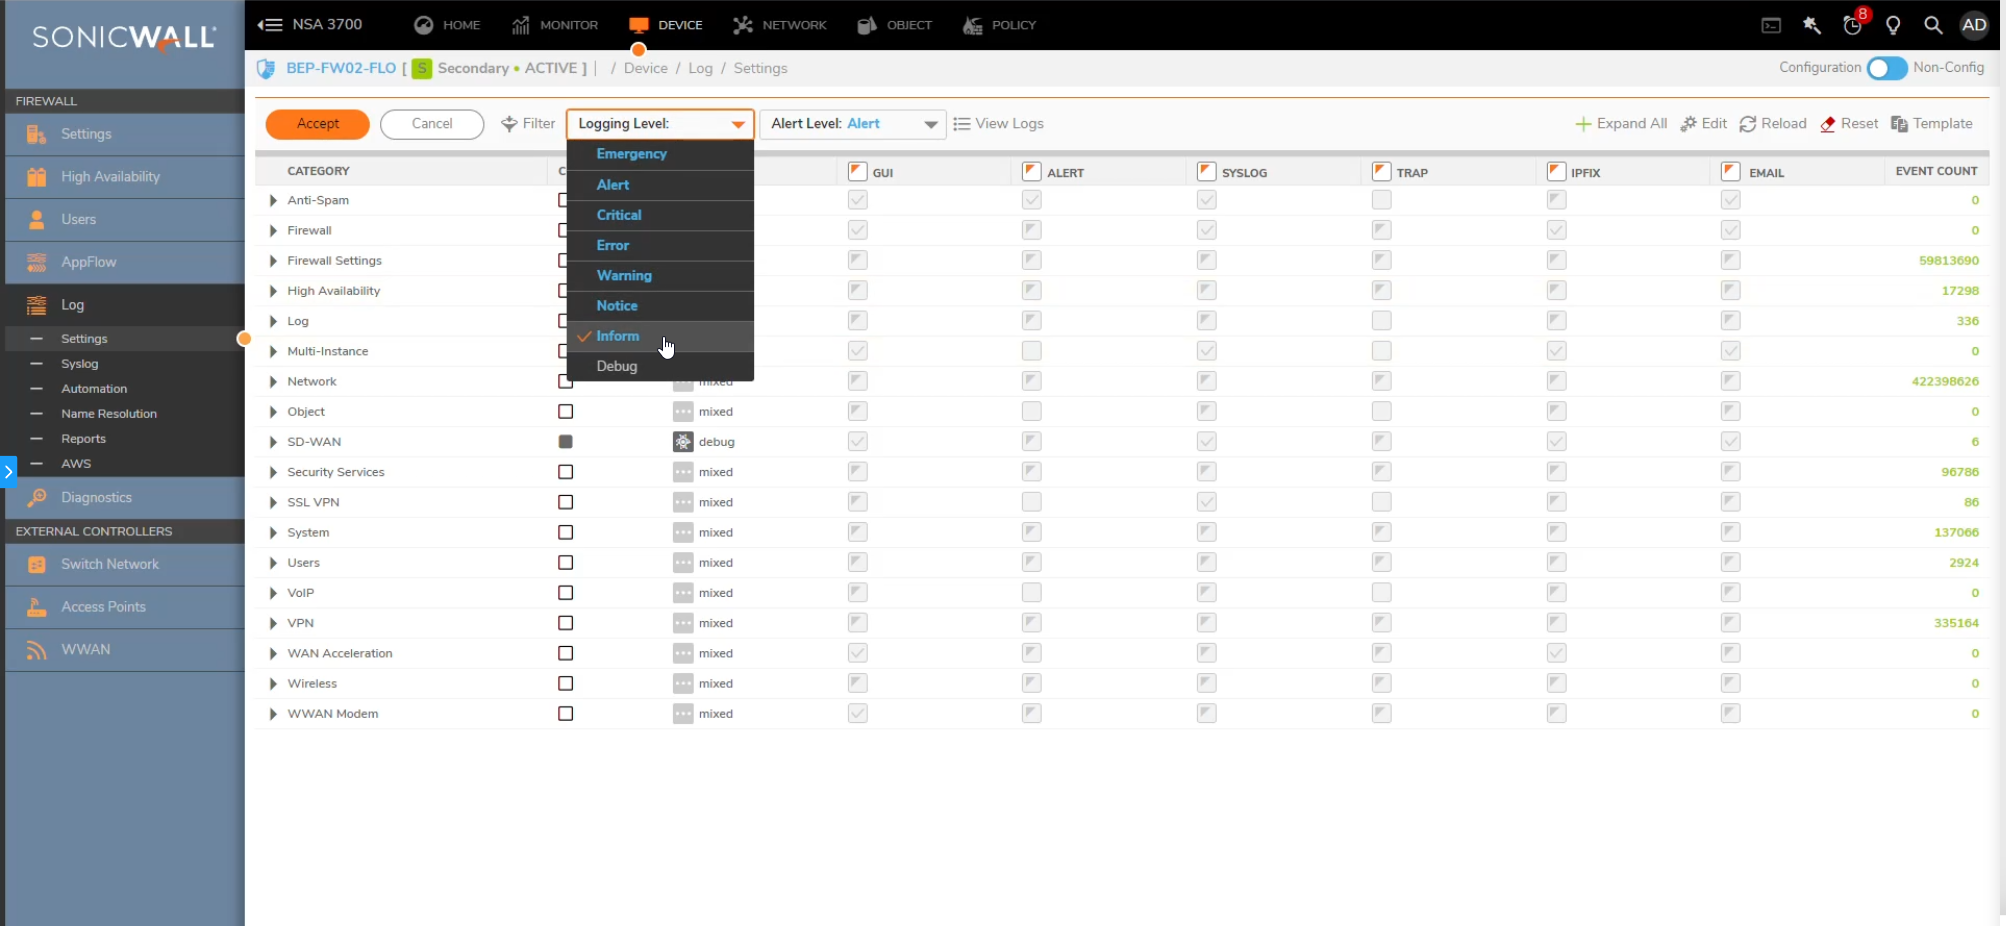Click the setup wizard wand icon

pyautogui.click(x=1812, y=26)
